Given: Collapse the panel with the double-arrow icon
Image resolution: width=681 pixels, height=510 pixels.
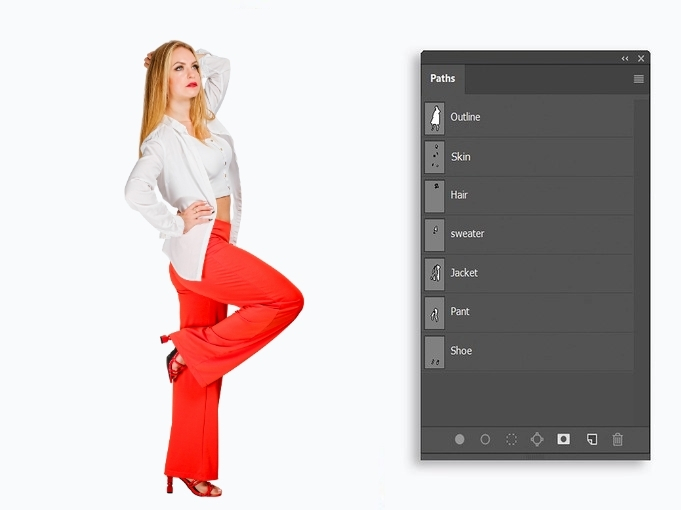Looking at the screenshot, I should click(x=625, y=59).
